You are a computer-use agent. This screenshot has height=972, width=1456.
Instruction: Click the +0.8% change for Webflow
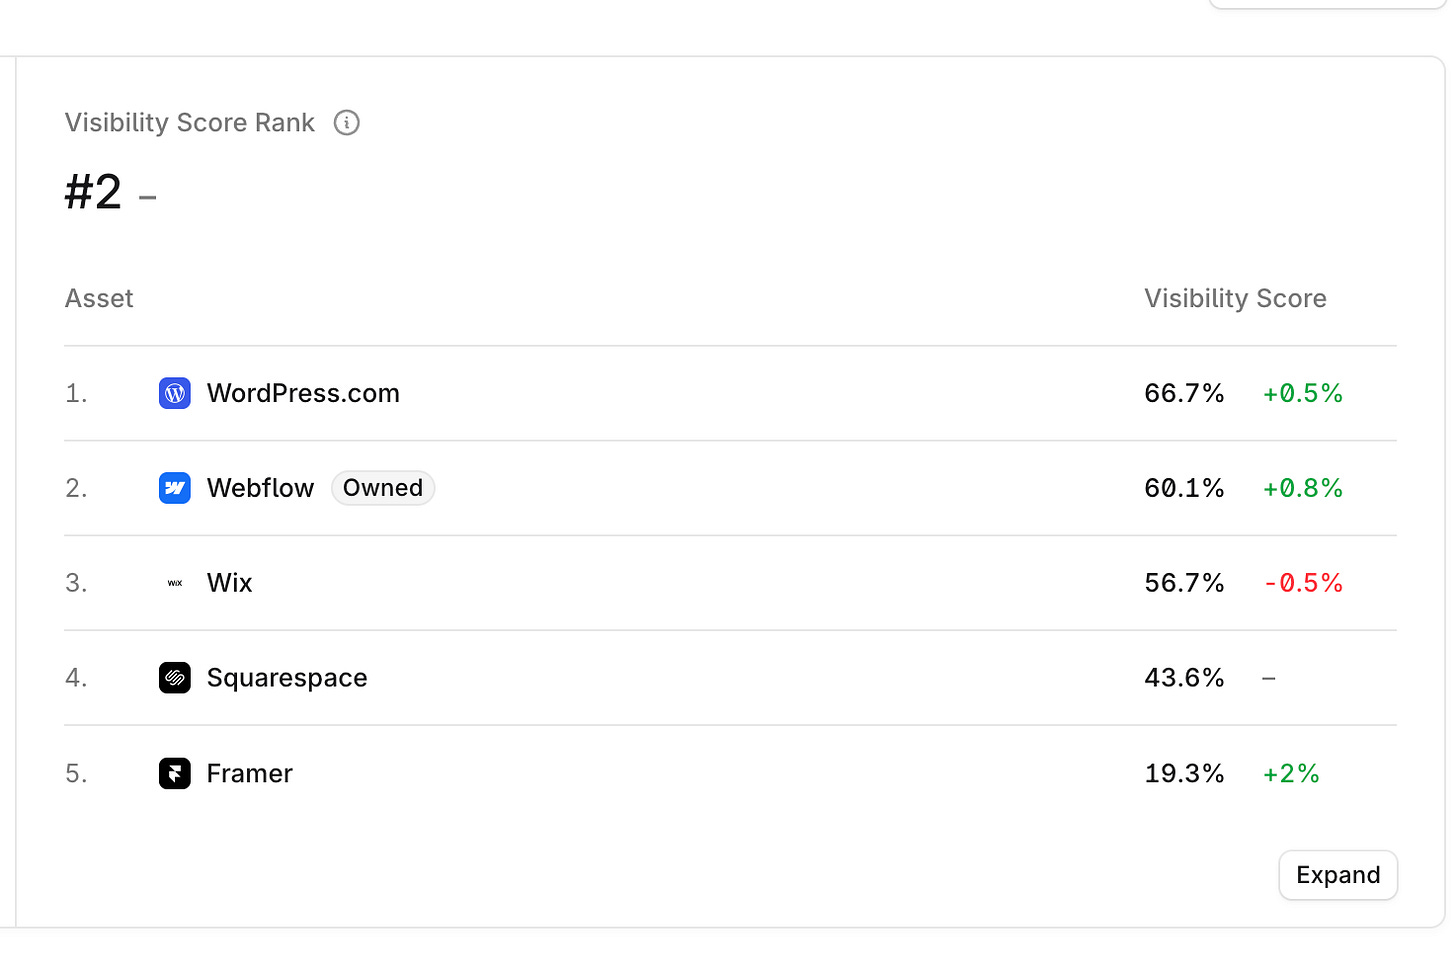(x=1302, y=488)
